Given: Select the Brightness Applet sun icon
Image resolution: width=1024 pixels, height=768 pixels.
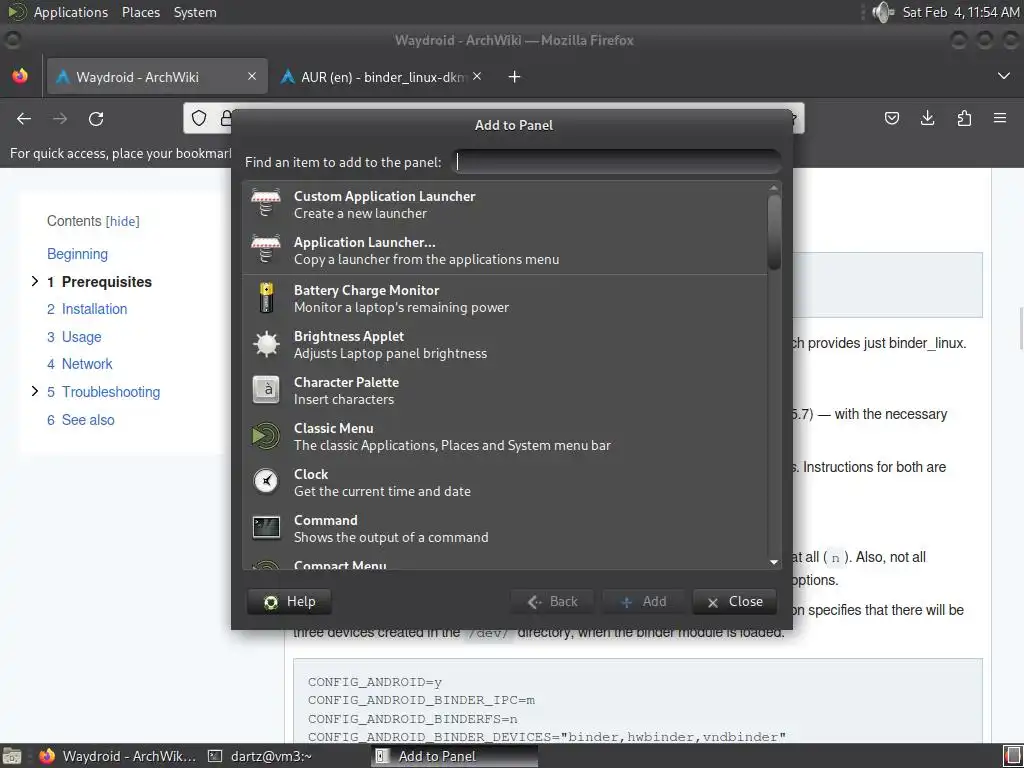Looking at the screenshot, I should click(x=266, y=344).
